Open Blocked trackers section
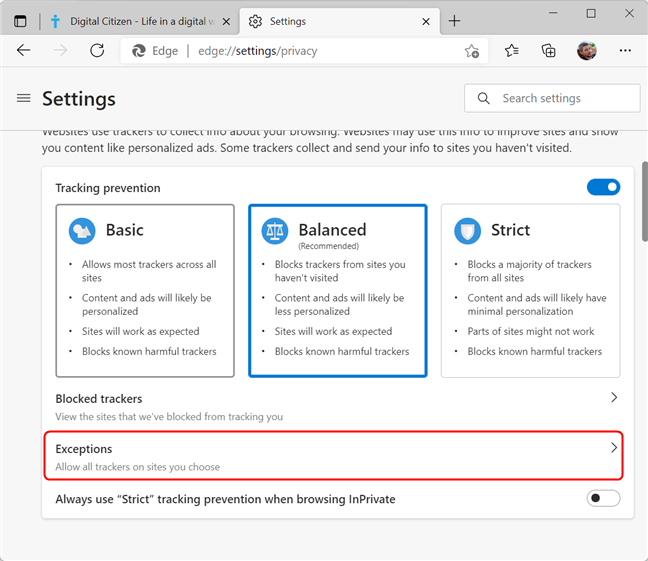This screenshot has height=561, width=648. coord(338,407)
